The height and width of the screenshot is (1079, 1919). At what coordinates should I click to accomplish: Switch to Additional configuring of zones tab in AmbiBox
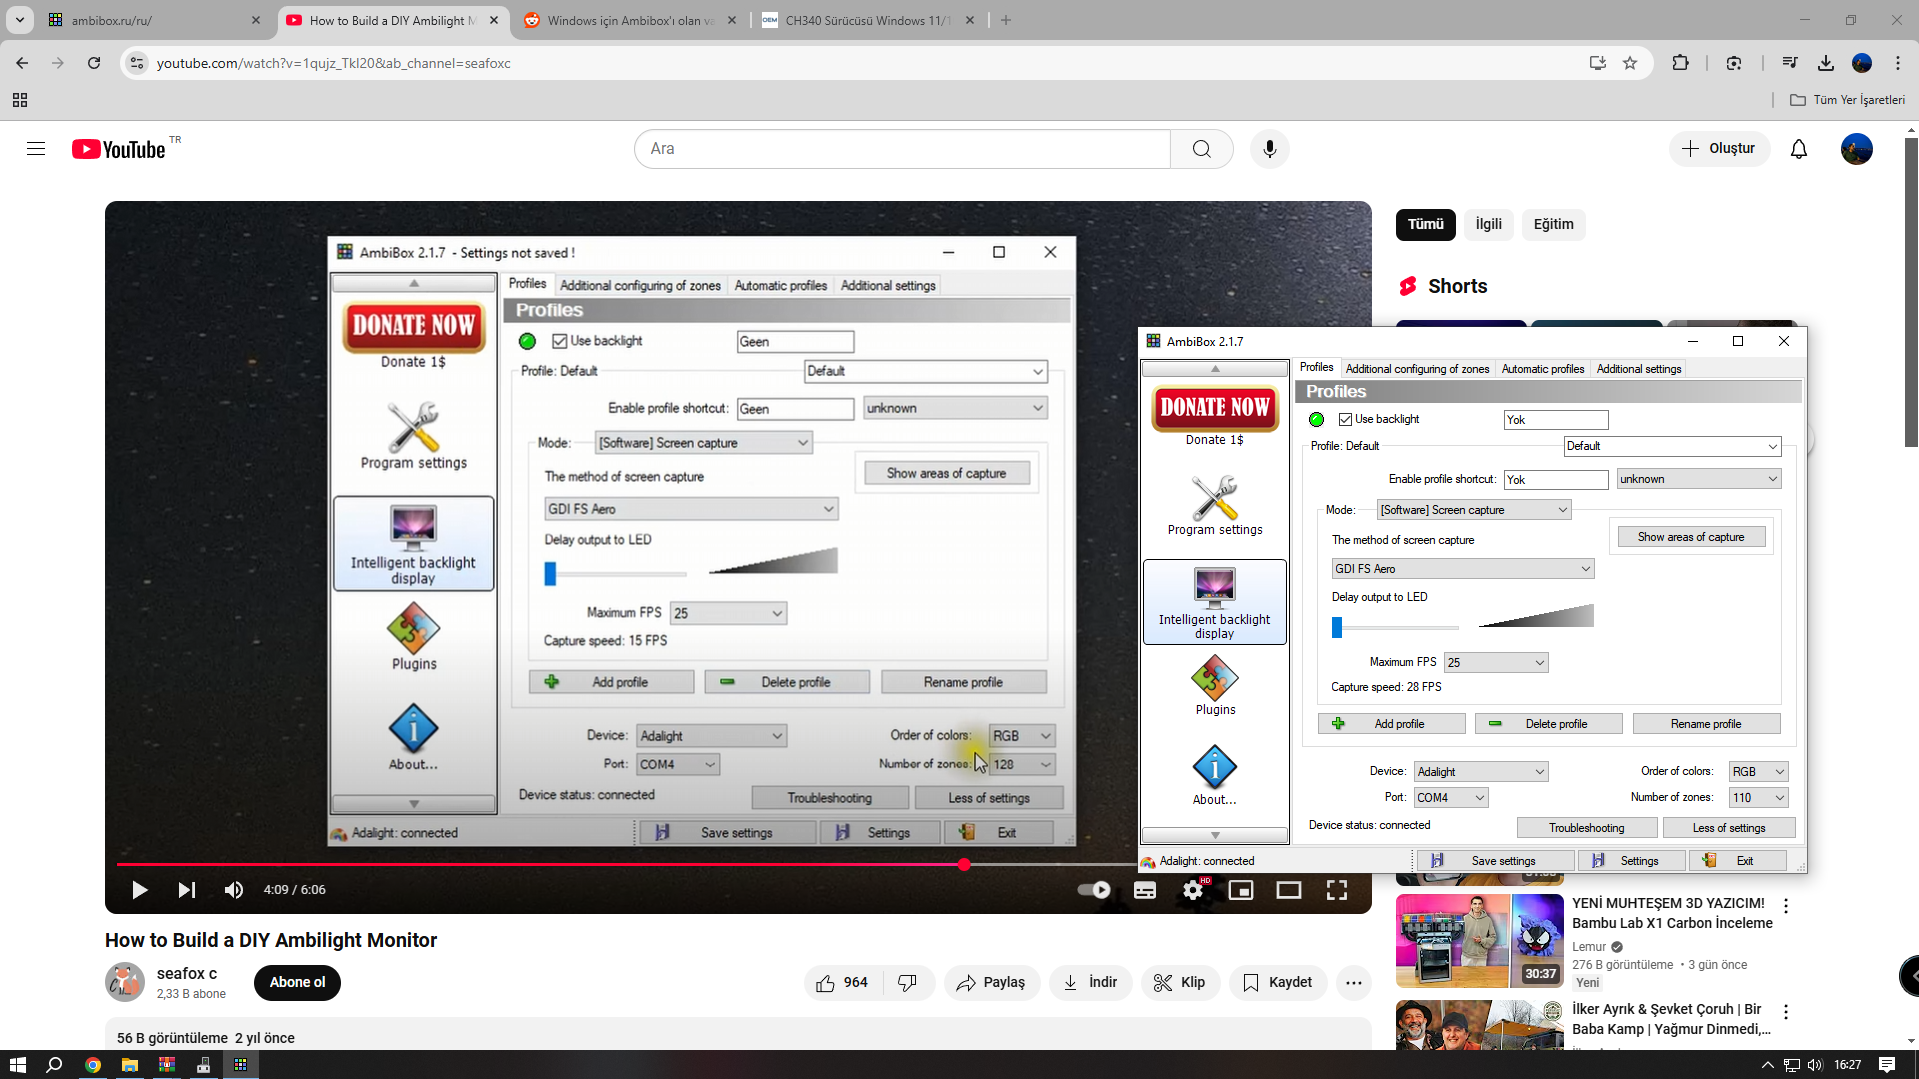click(1417, 369)
